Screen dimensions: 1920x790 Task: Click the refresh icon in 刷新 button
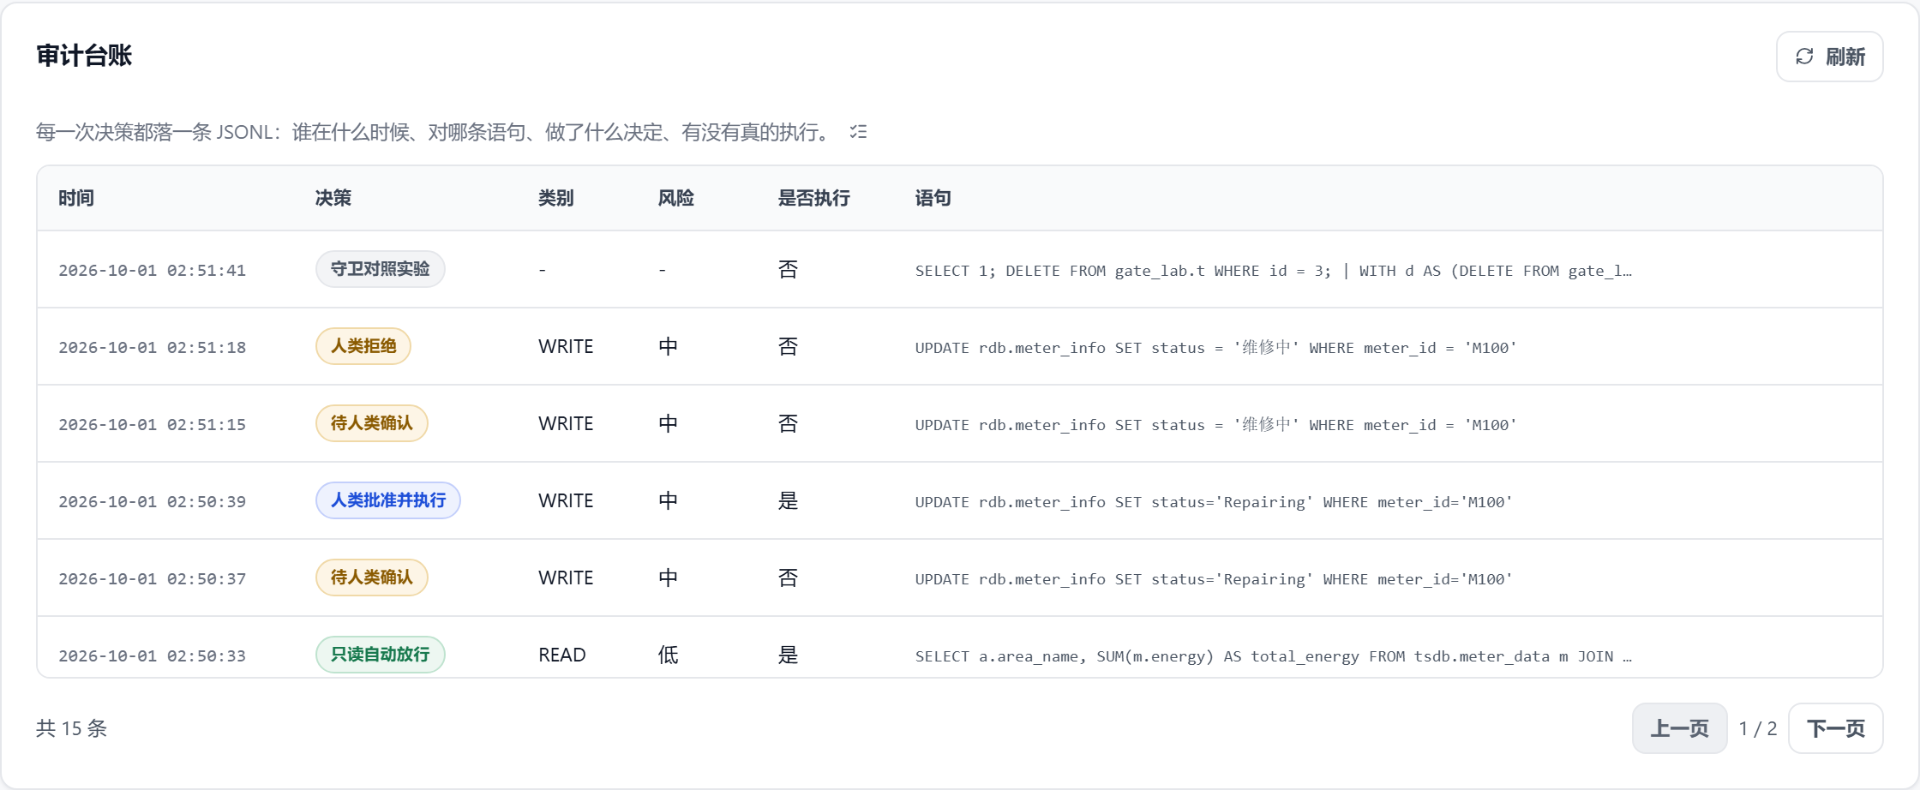pos(1804,57)
